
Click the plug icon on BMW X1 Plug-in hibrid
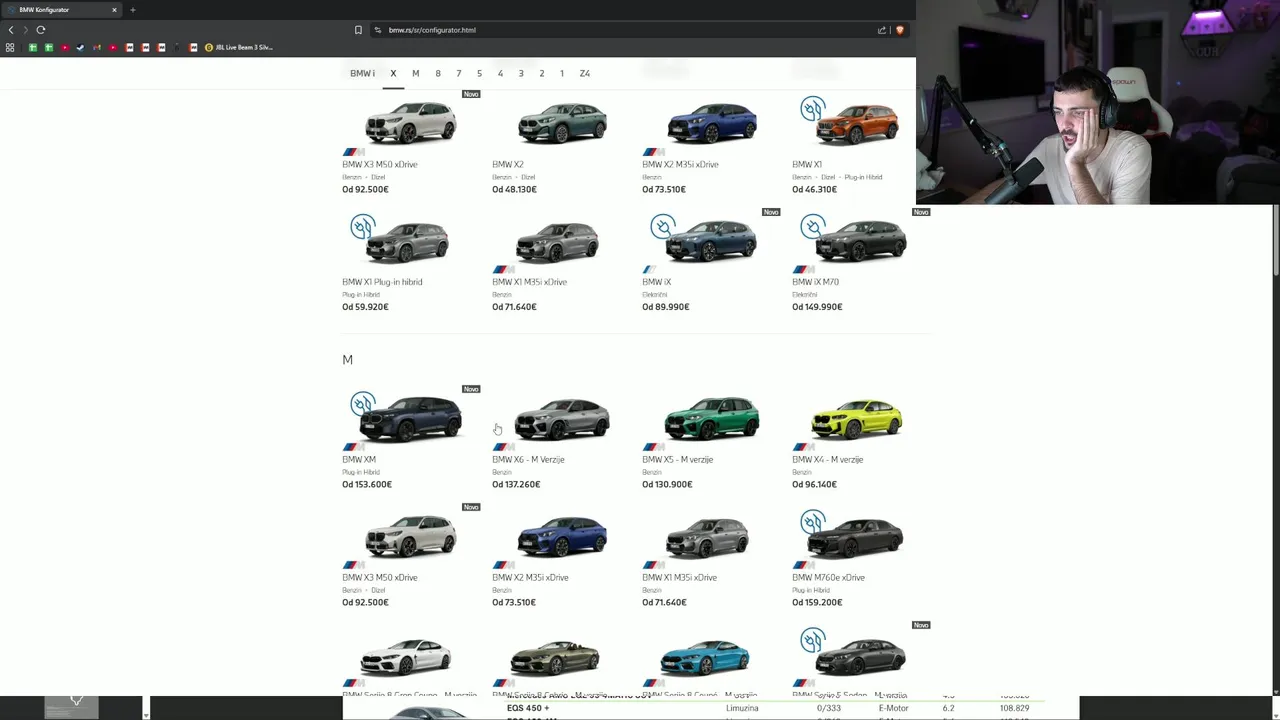tap(362, 227)
